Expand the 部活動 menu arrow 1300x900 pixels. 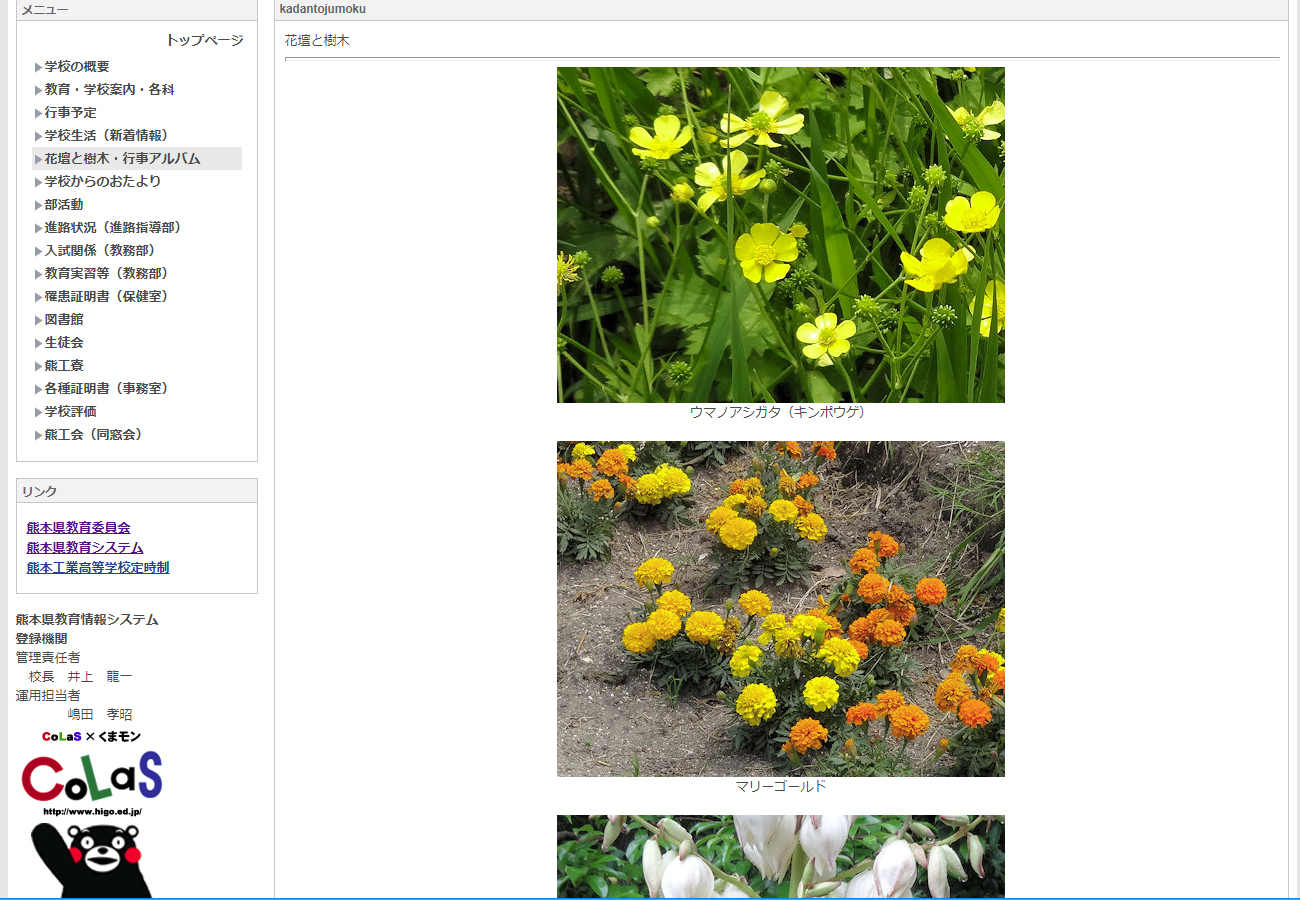point(38,205)
